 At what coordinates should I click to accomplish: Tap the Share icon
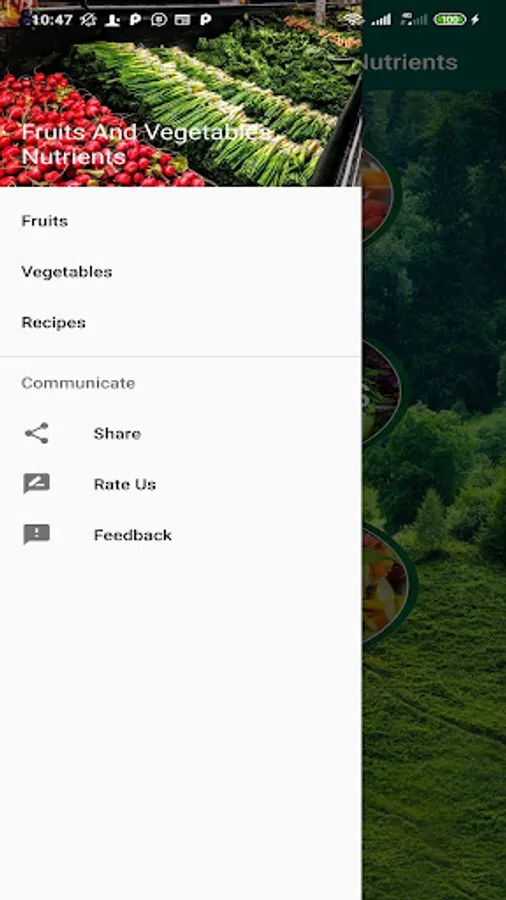pos(37,433)
